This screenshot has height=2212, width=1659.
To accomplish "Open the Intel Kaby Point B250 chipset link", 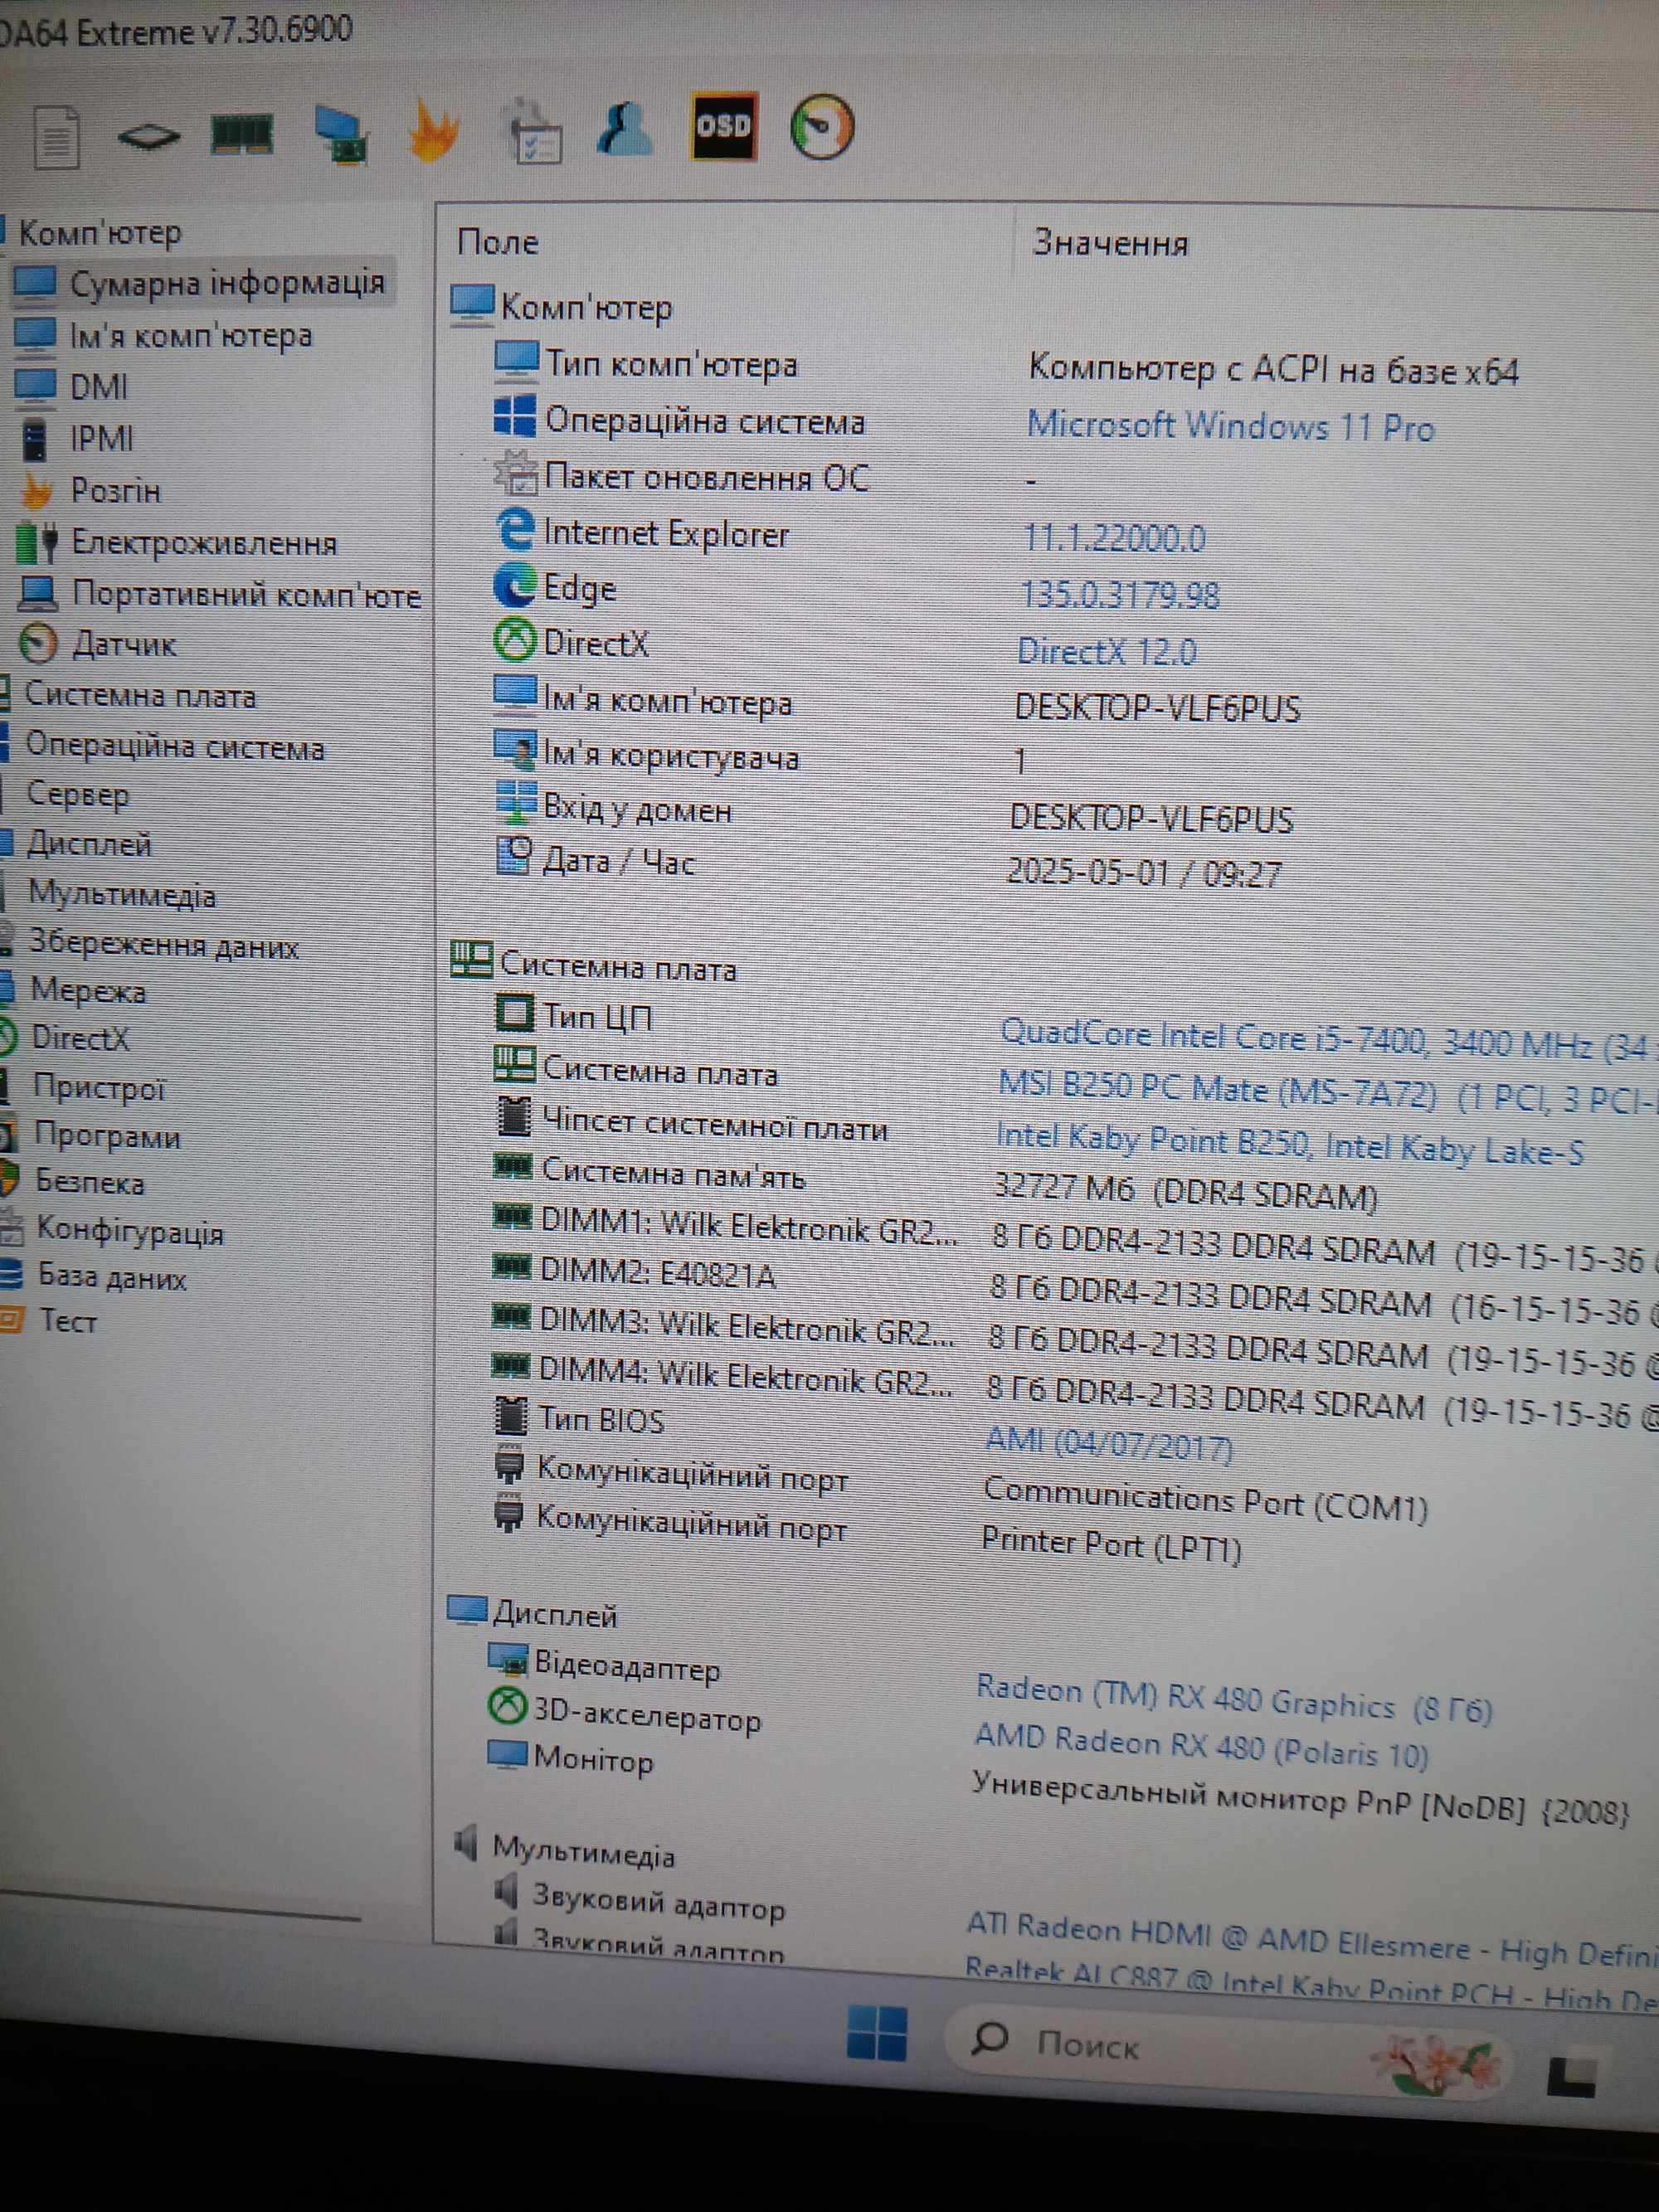I will [x=1289, y=1145].
